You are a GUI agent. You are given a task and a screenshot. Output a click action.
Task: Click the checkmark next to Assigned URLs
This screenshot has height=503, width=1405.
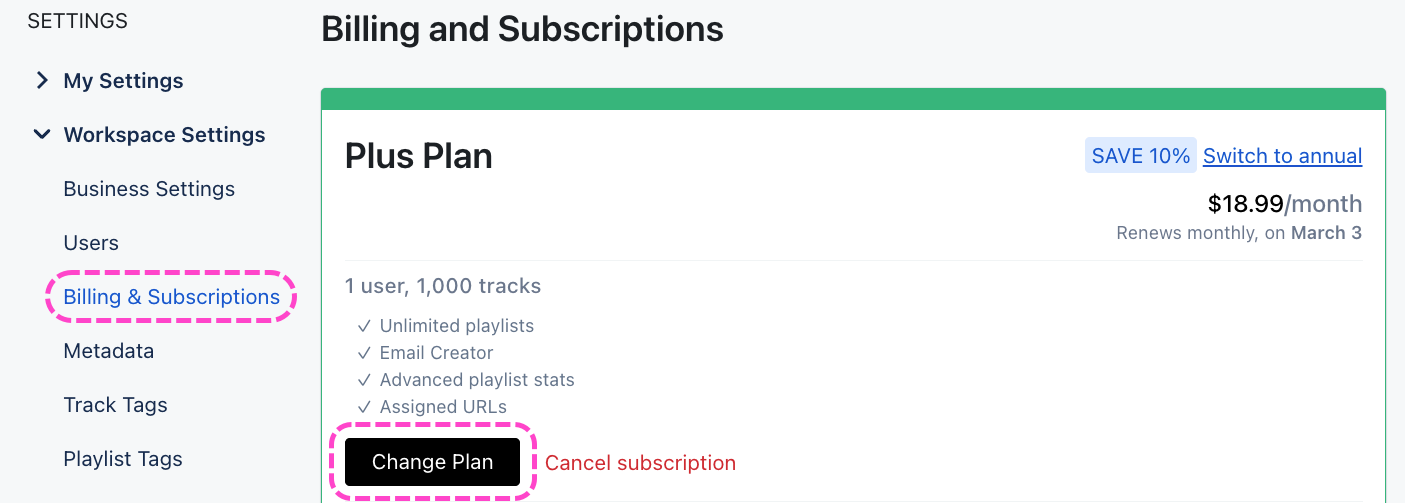(364, 407)
